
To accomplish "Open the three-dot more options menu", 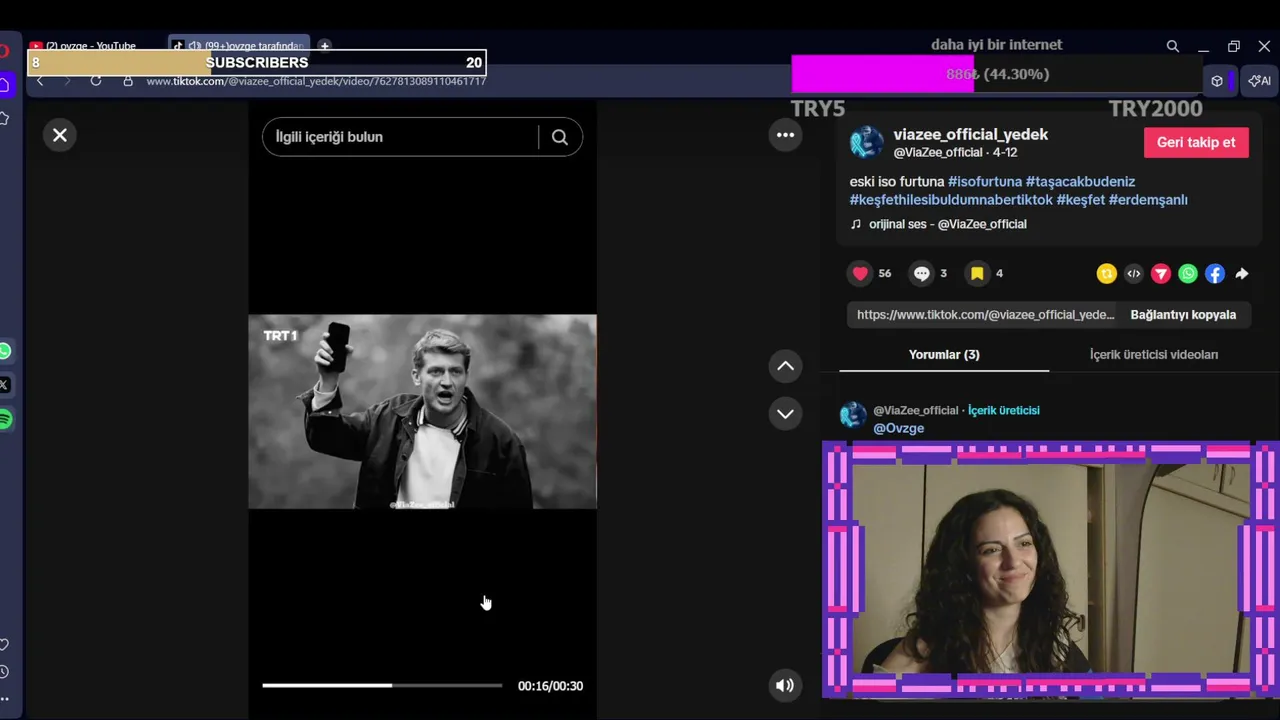I will 786,135.
